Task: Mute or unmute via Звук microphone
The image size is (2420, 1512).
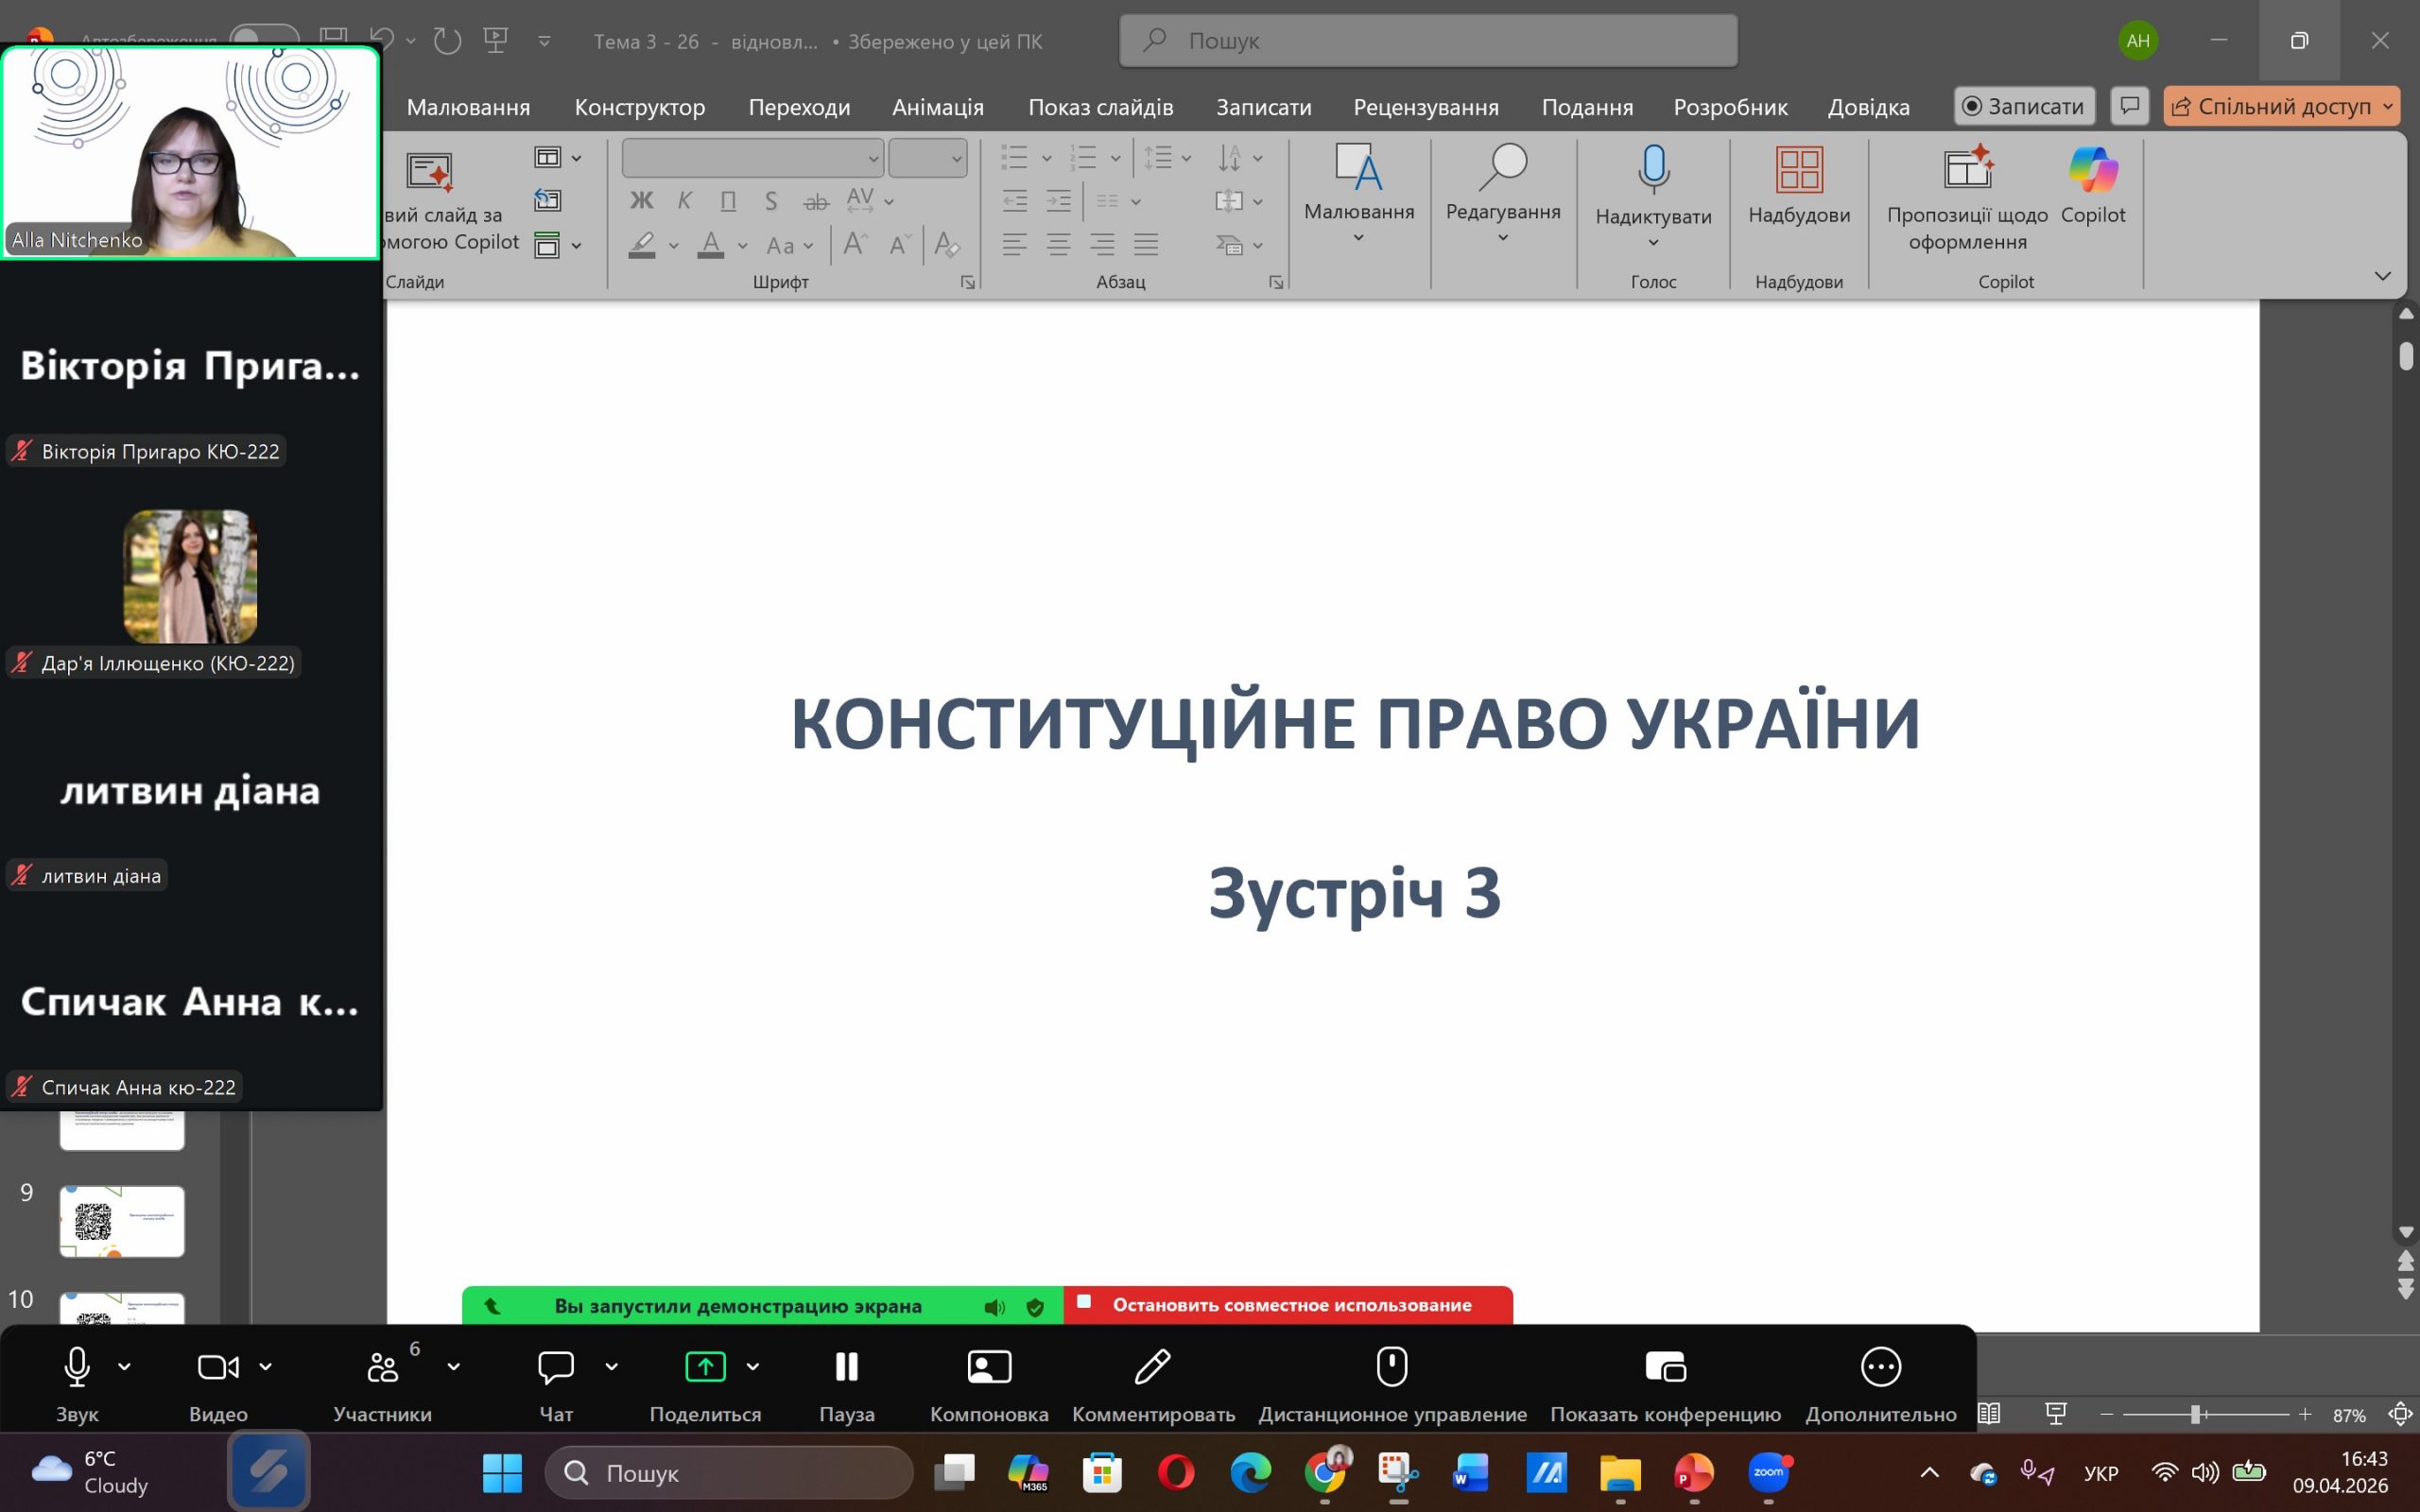Action: [x=77, y=1366]
